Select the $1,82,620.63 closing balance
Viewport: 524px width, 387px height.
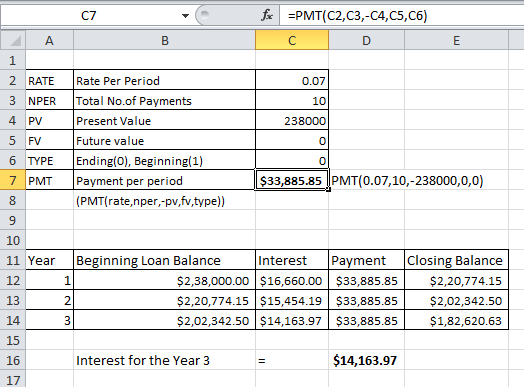(456, 320)
